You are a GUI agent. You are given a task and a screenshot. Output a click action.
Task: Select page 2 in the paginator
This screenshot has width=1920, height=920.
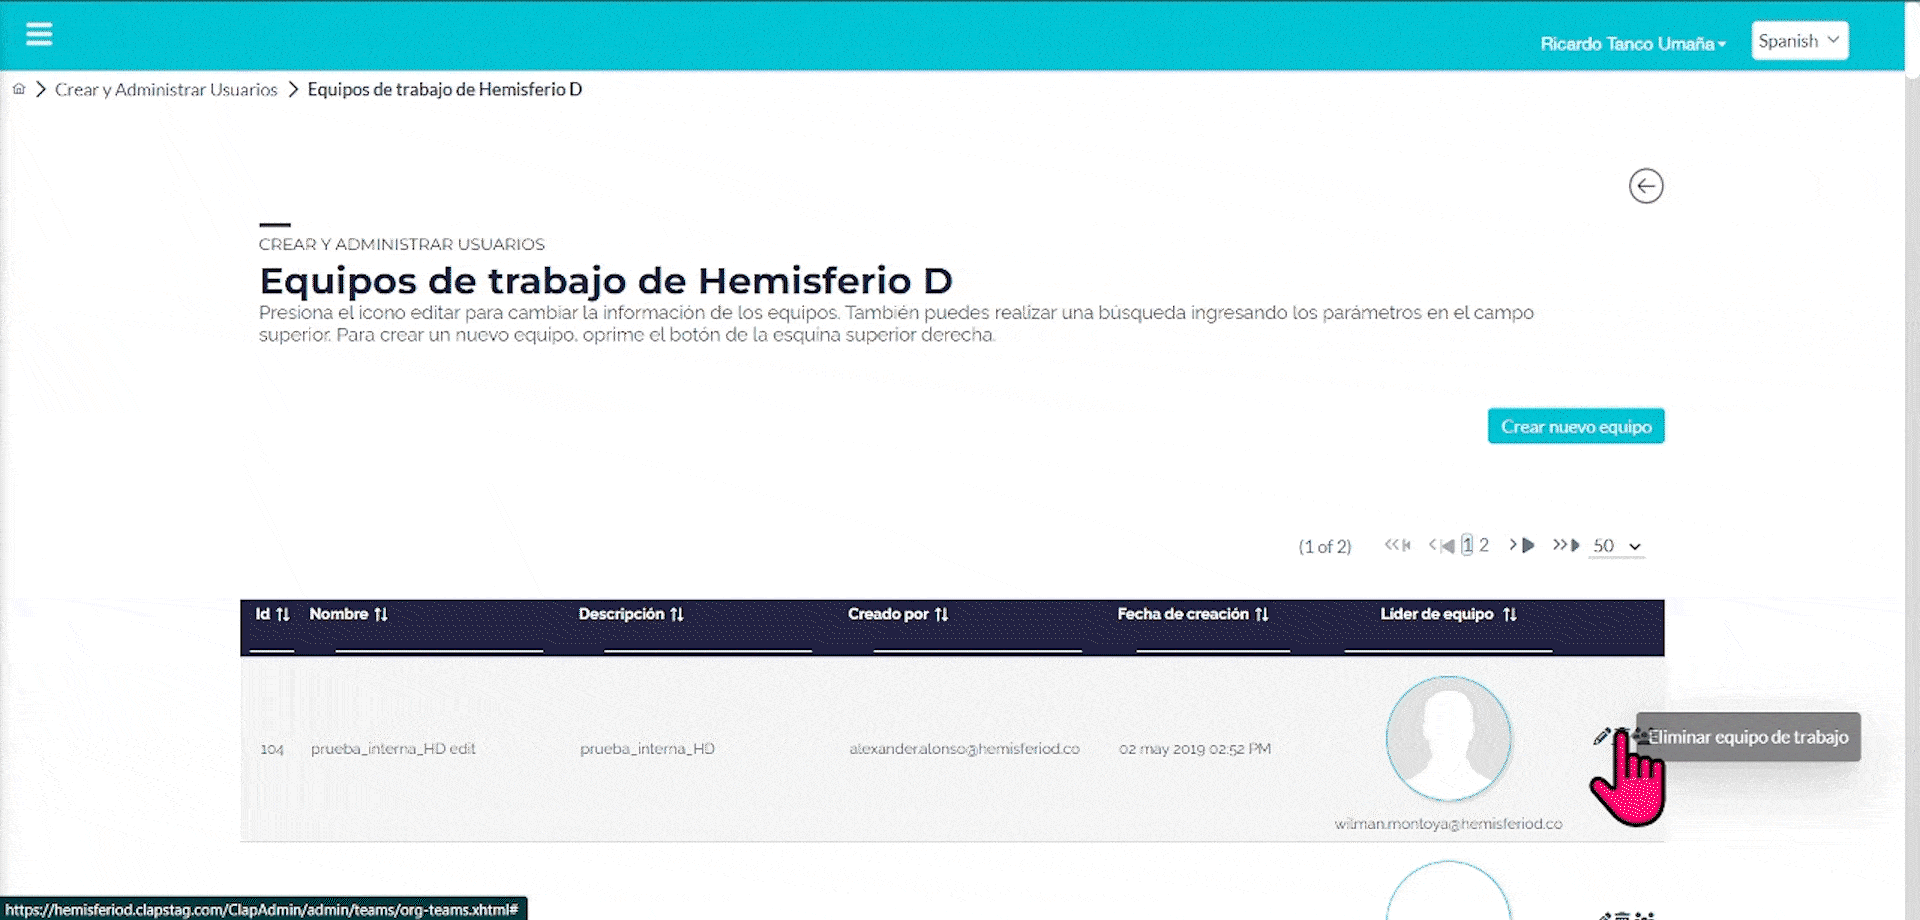(x=1484, y=545)
